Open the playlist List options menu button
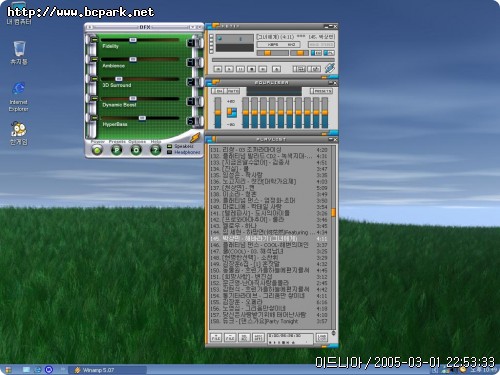500x375 pixels. [x=322, y=338]
